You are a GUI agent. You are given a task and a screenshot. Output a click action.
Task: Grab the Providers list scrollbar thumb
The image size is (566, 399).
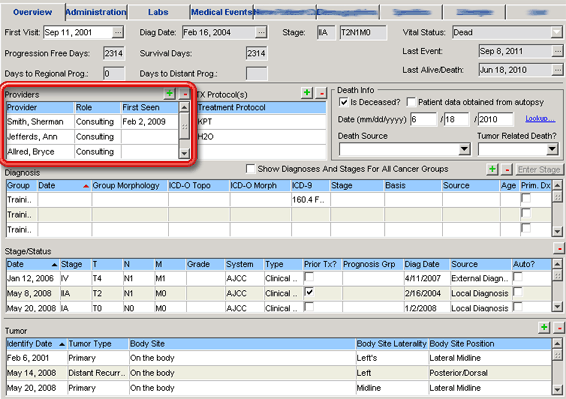[184, 126]
